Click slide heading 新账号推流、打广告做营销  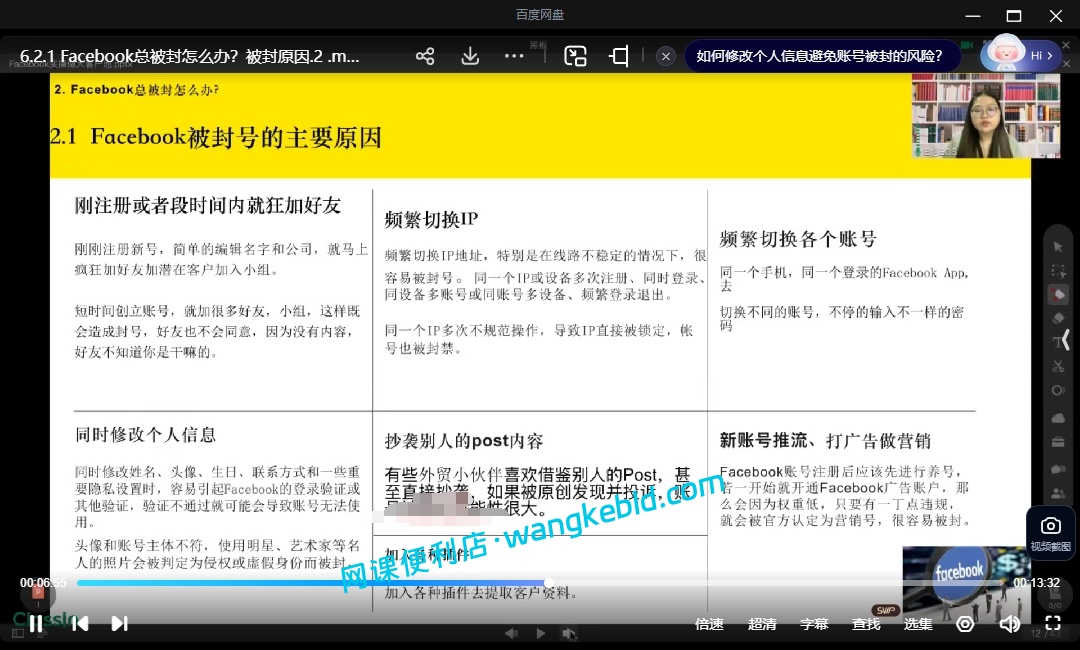tap(824, 440)
